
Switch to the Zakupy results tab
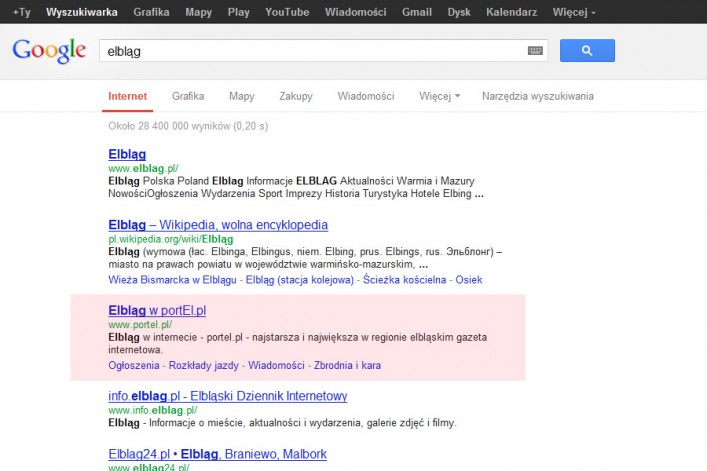click(x=296, y=96)
